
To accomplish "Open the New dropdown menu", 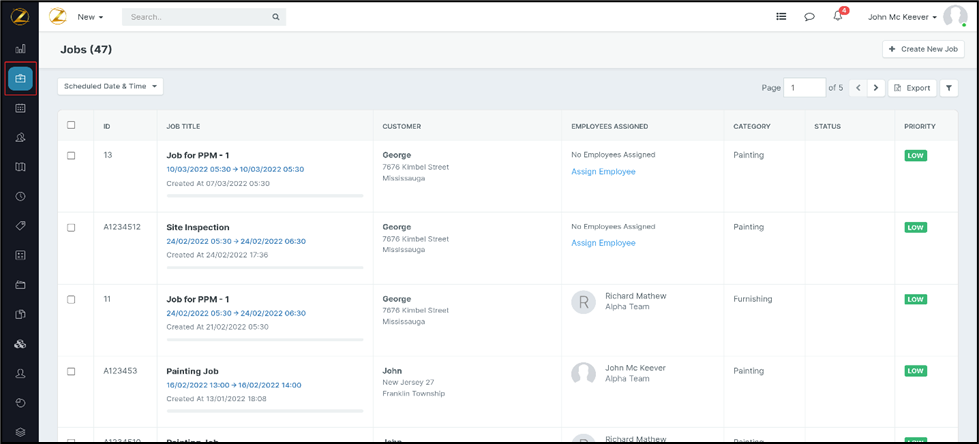I will coord(90,17).
